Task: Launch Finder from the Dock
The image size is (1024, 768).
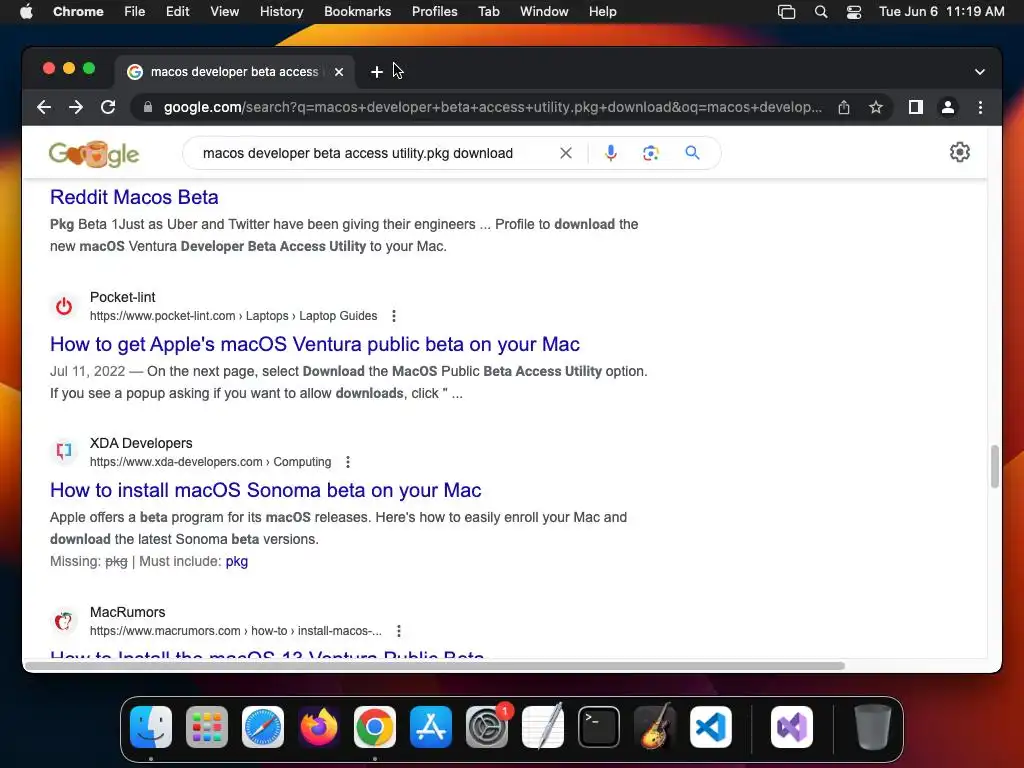Action: (x=151, y=727)
